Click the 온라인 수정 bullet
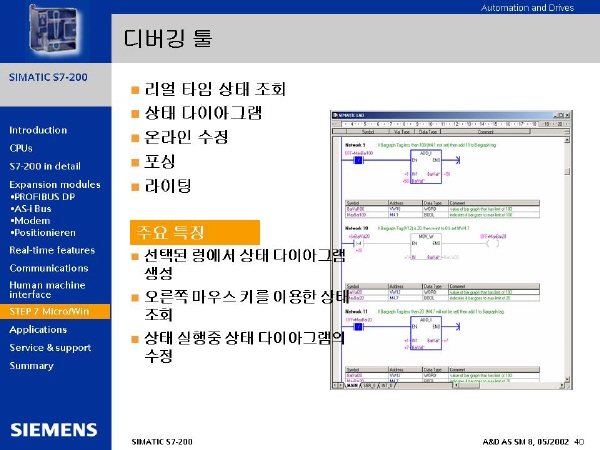Viewport: 600px width, 450px height. [x=186, y=137]
